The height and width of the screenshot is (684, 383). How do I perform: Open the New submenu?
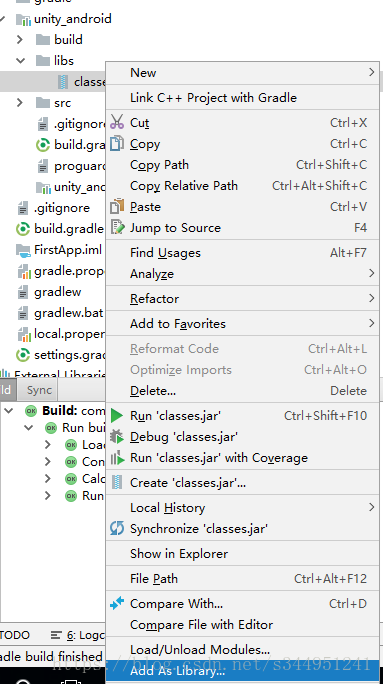(242, 73)
